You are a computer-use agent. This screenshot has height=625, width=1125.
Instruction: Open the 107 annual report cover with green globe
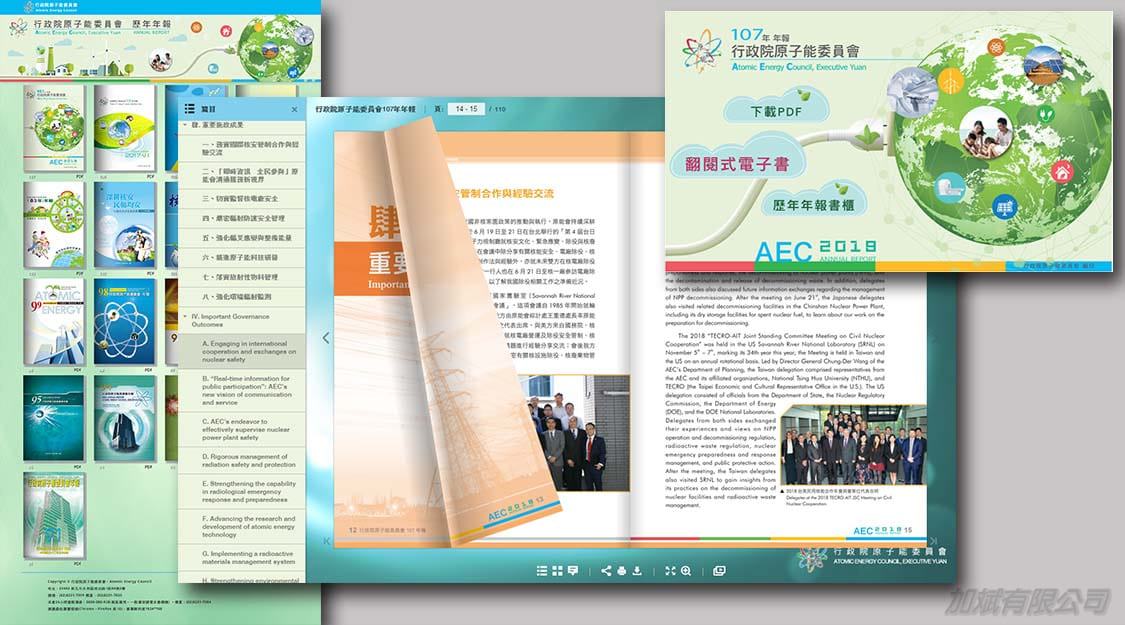[x=54, y=128]
